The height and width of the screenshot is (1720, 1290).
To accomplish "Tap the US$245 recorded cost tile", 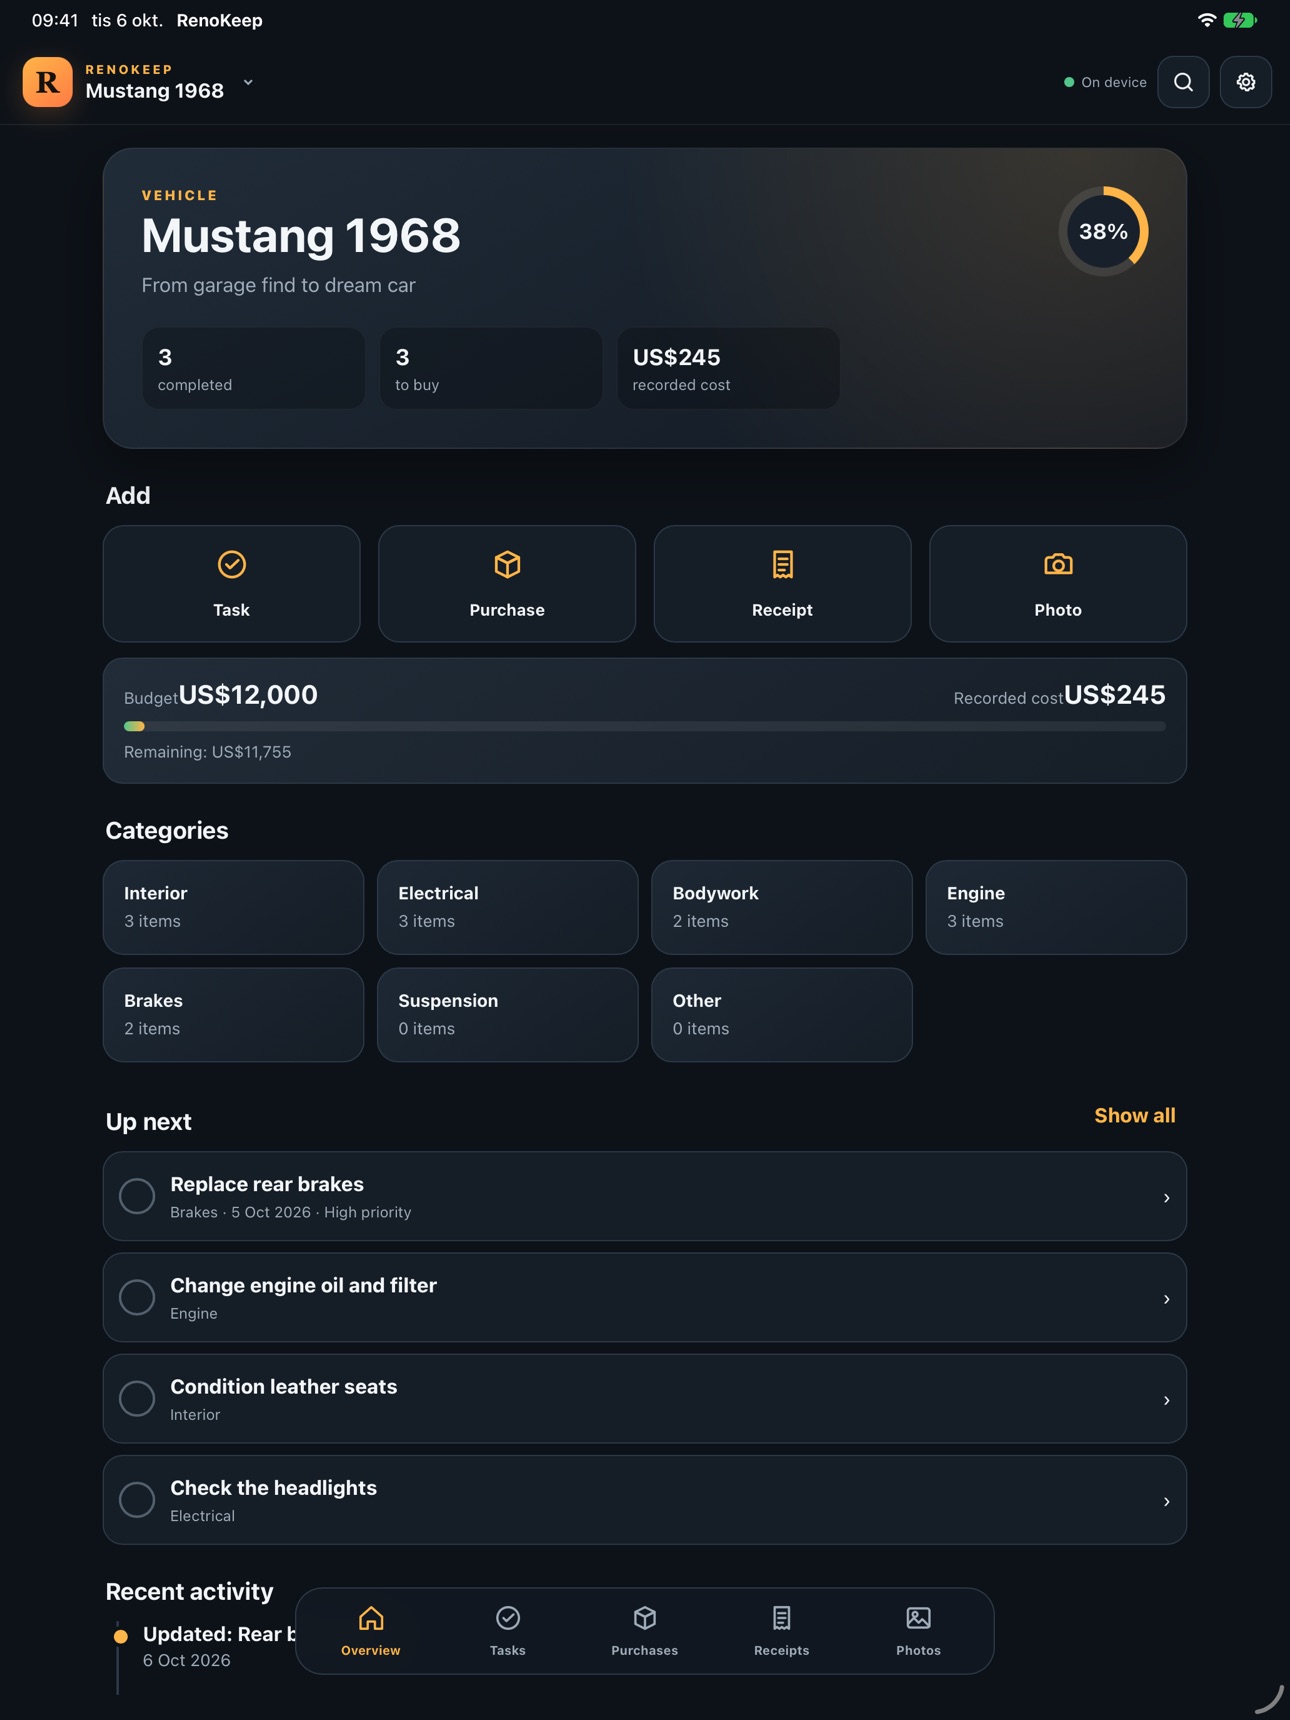I will 729,368.
